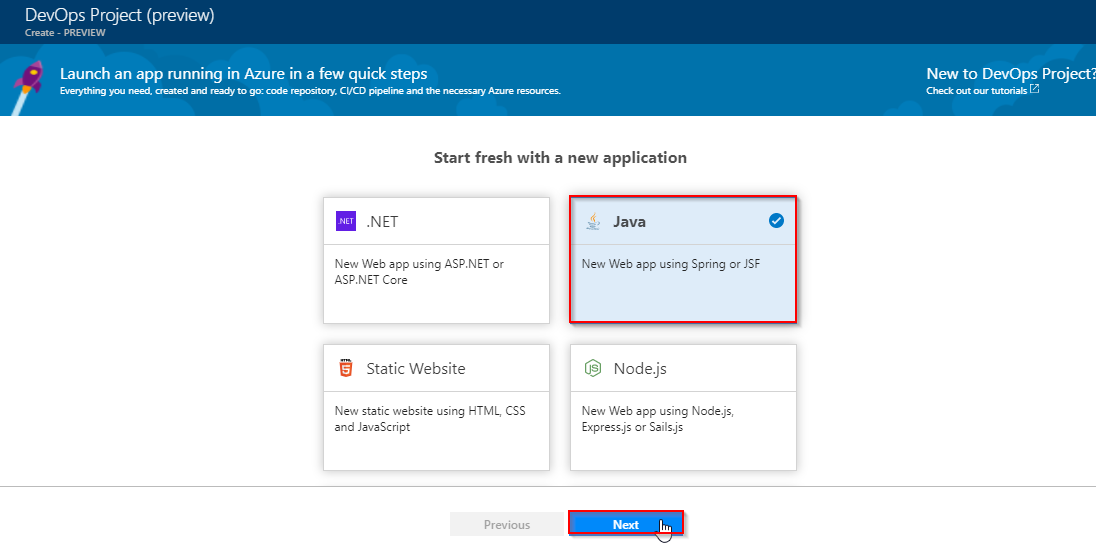Image resolution: width=1096 pixels, height=543 pixels.
Task: Click 'New Web app using Spring or JSF' text
Action: coord(670,264)
